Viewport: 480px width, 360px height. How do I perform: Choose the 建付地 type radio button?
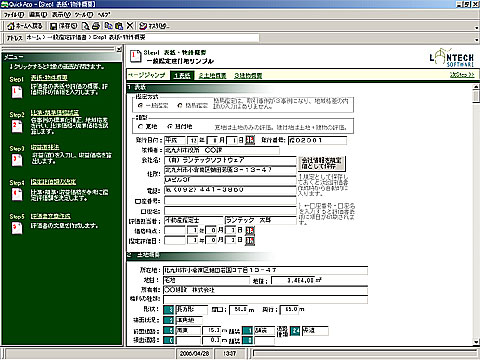(170, 127)
